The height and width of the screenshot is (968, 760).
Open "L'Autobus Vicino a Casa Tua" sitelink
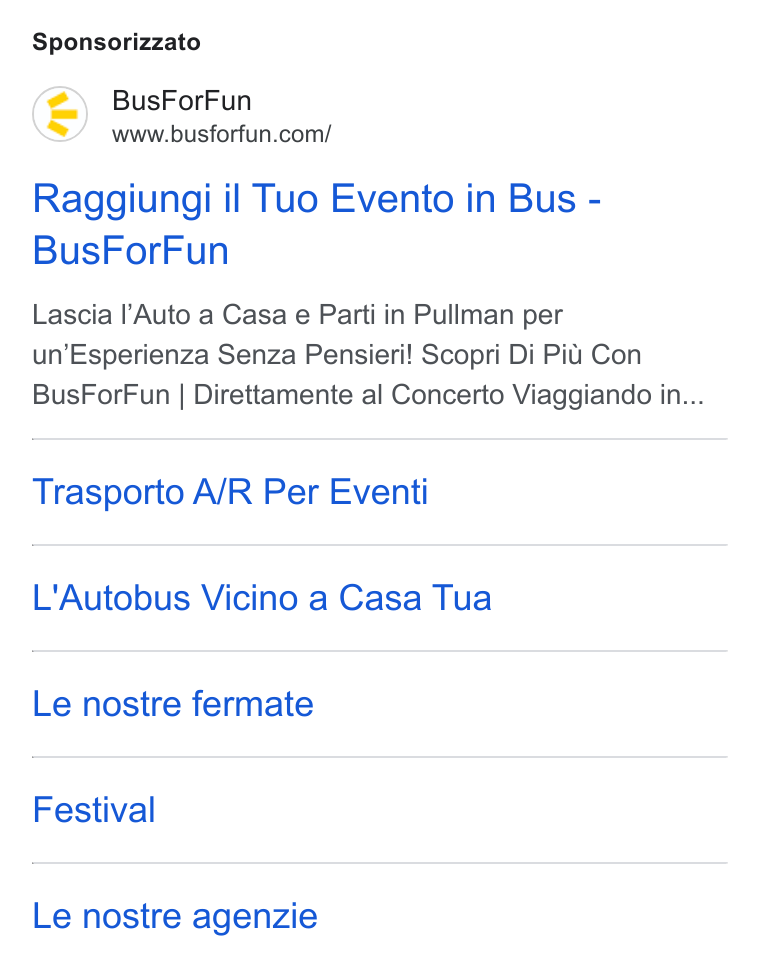262,598
